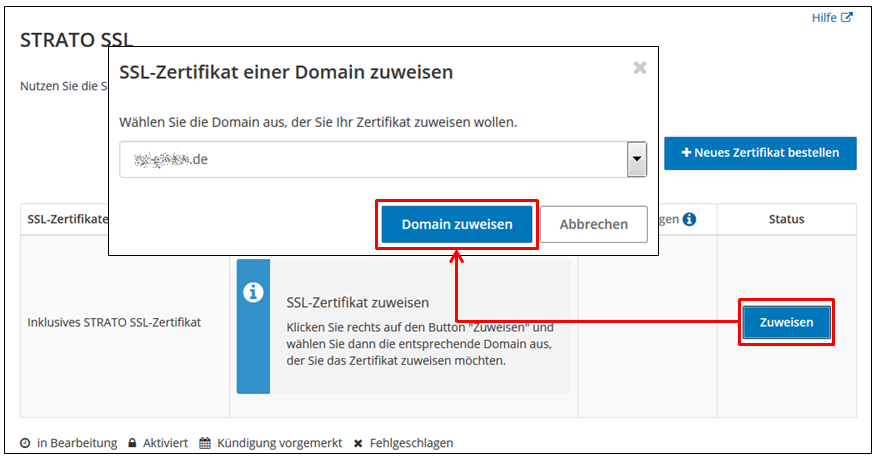Click the dialog title SSL-Zertifikat einer Domain zuweisen

point(286,72)
